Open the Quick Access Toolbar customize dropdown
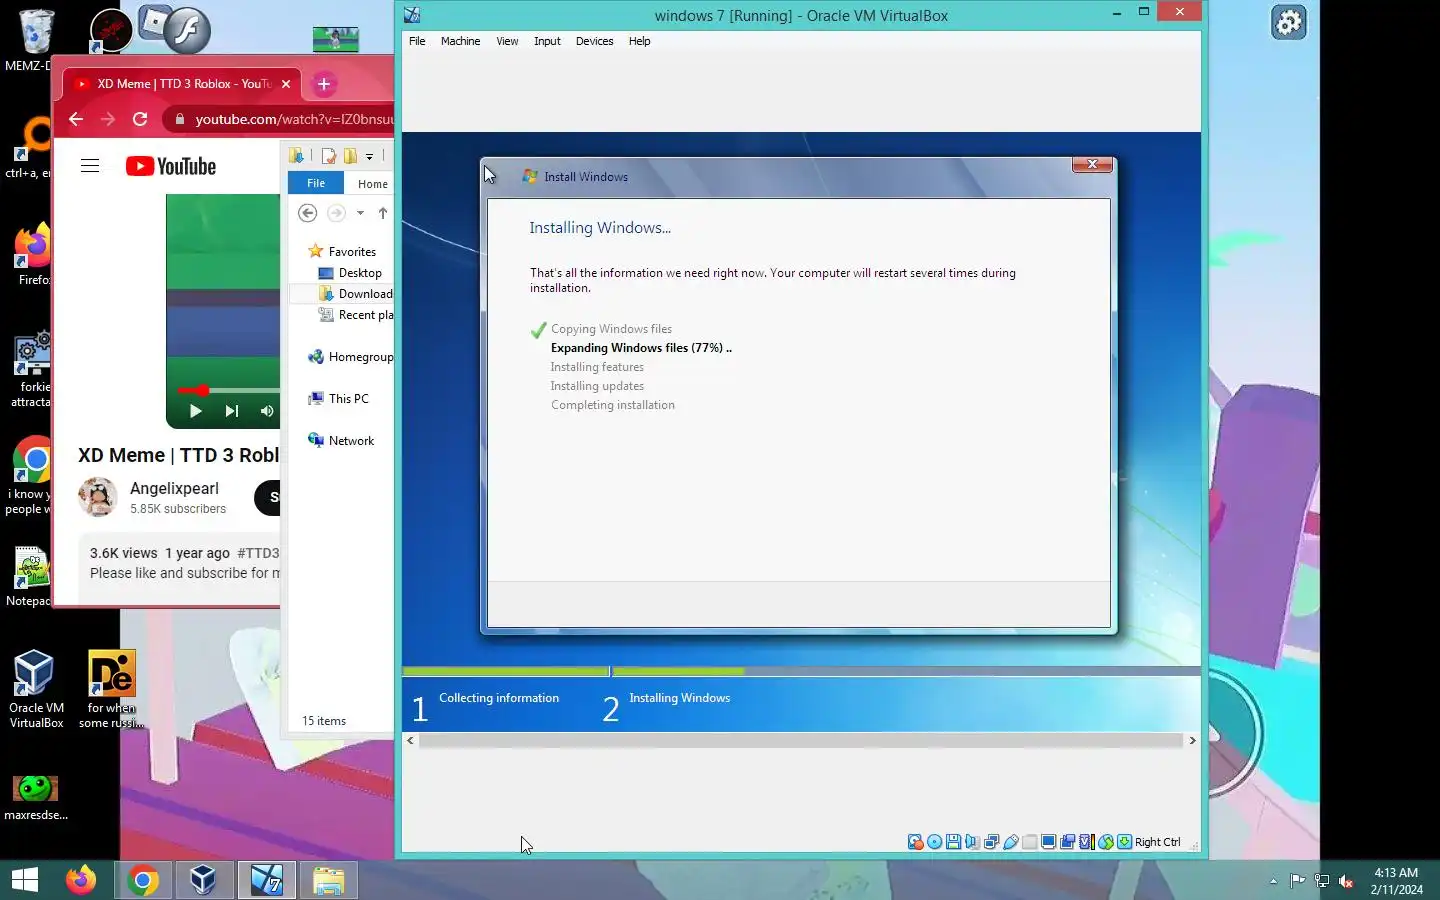Image resolution: width=1440 pixels, height=900 pixels. coord(369,156)
